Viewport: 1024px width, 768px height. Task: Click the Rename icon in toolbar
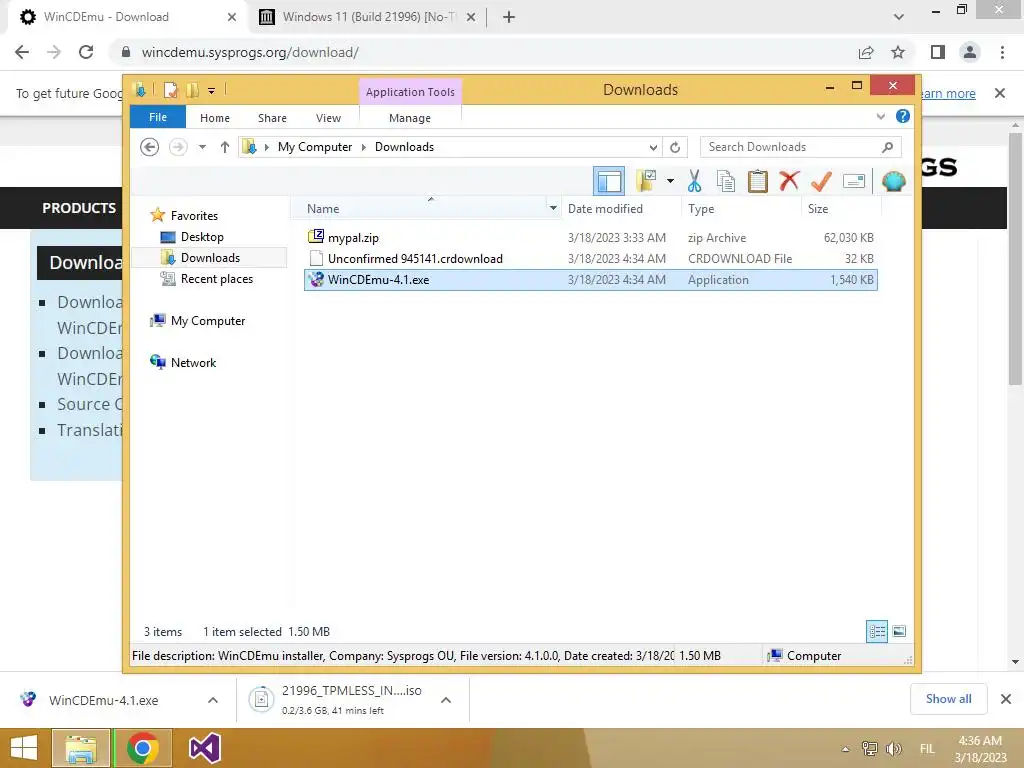pos(854,181)
